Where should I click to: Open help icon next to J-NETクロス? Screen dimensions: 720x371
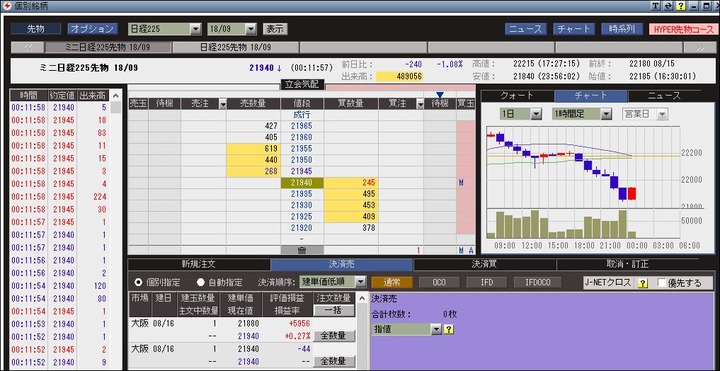tap(642, 283)
